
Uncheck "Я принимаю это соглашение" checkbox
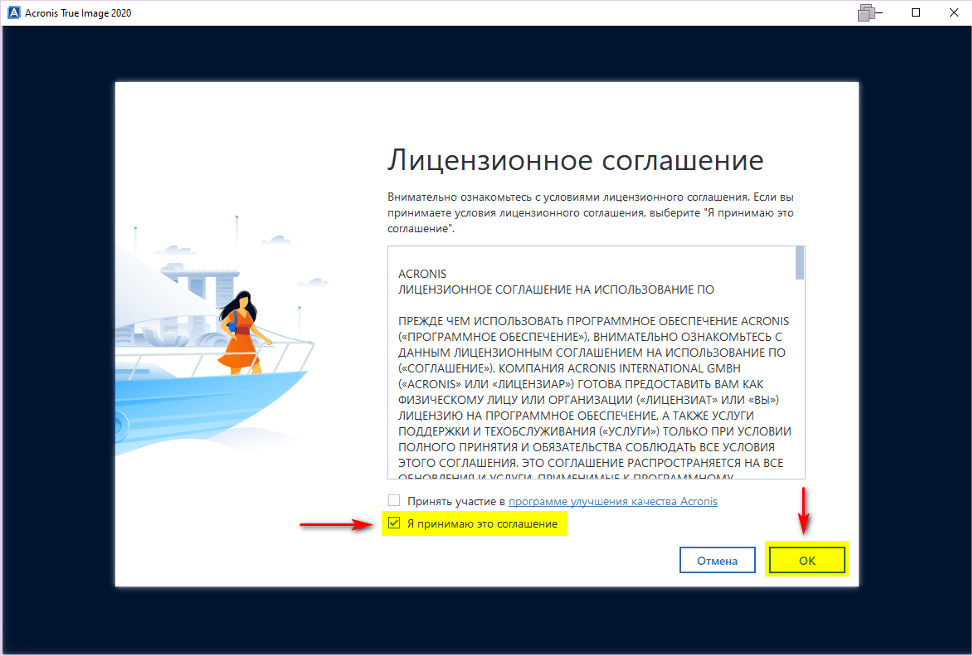(394, 523)
